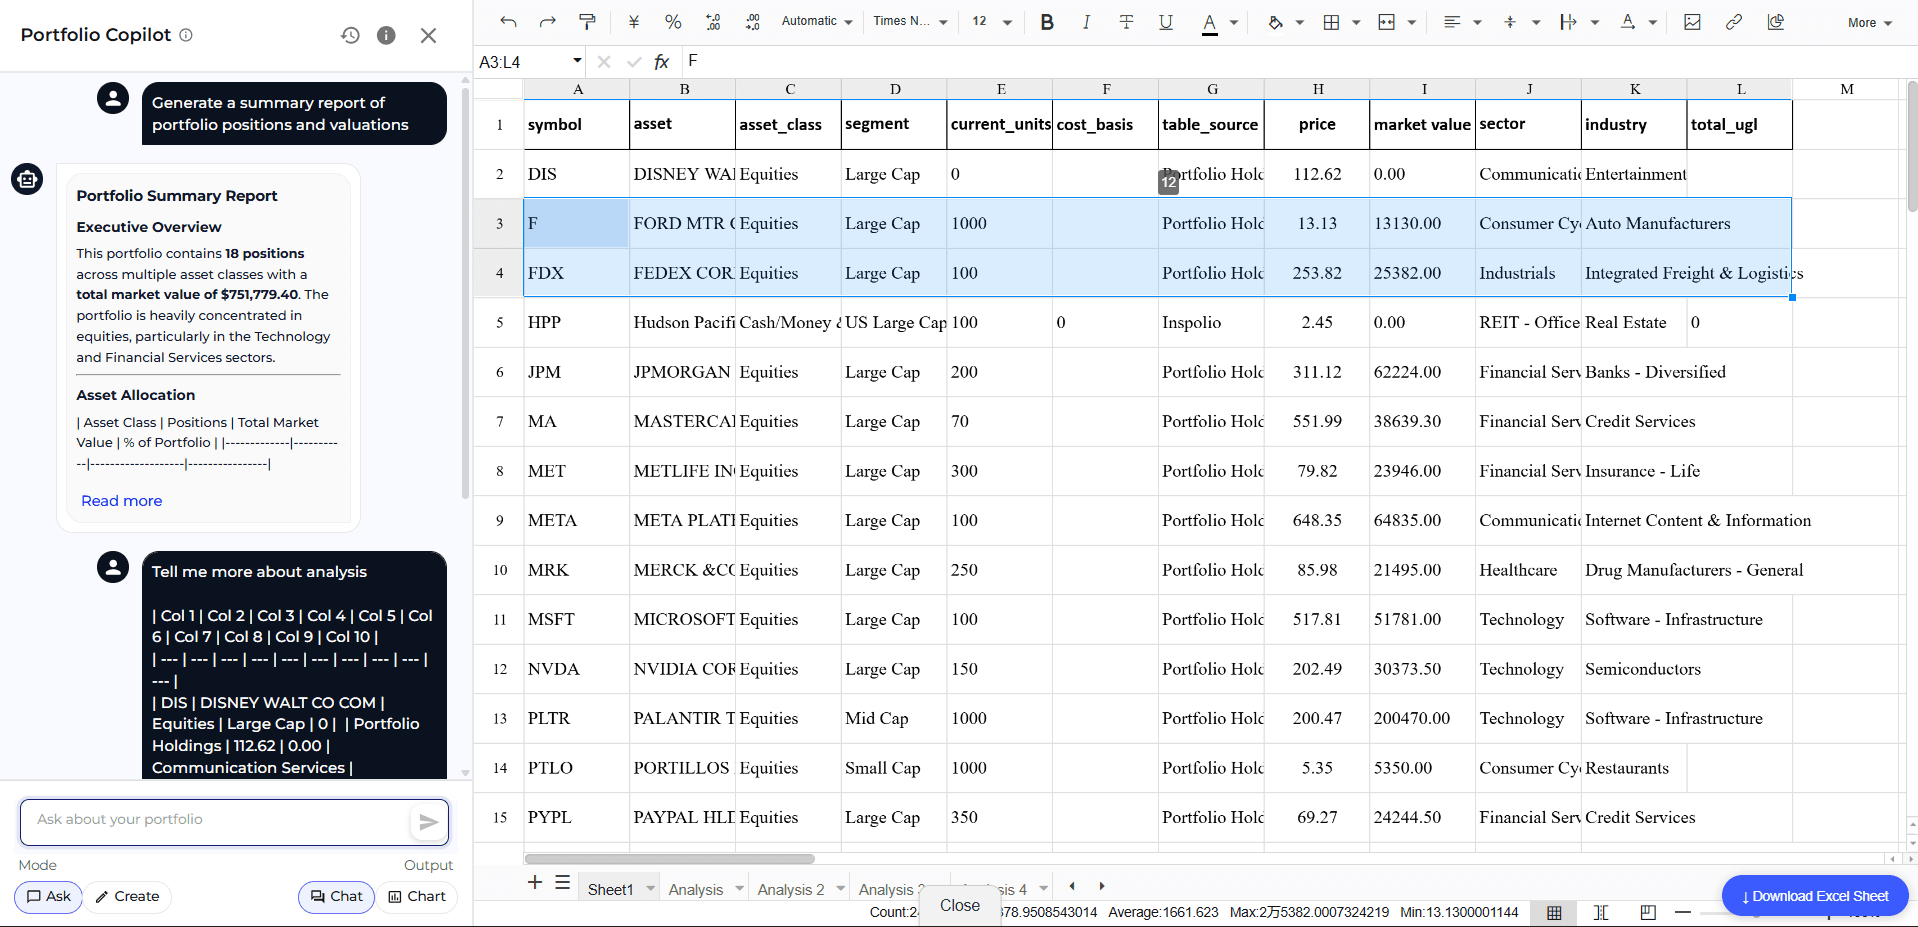Insert an image into the sheet

pos(1692,21)
